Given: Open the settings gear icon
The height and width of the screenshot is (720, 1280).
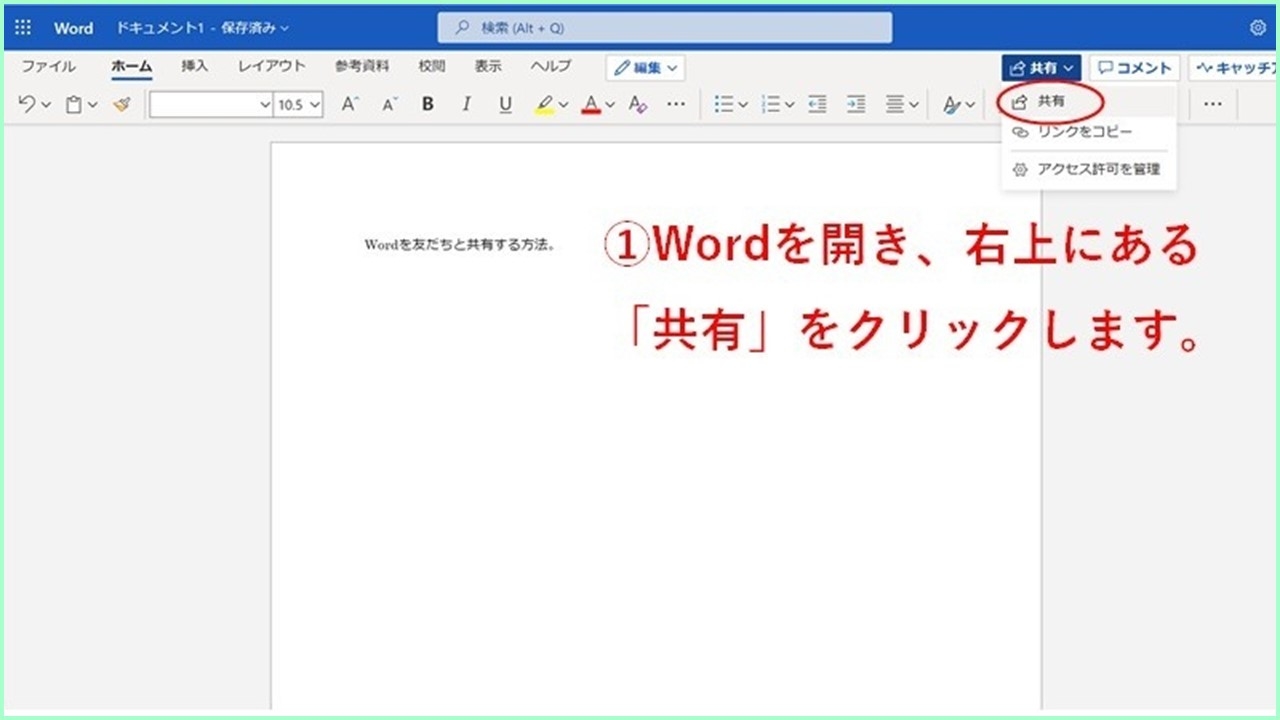Looking at the screenshot, I should pyautogui.click(x=1258, y=28).
